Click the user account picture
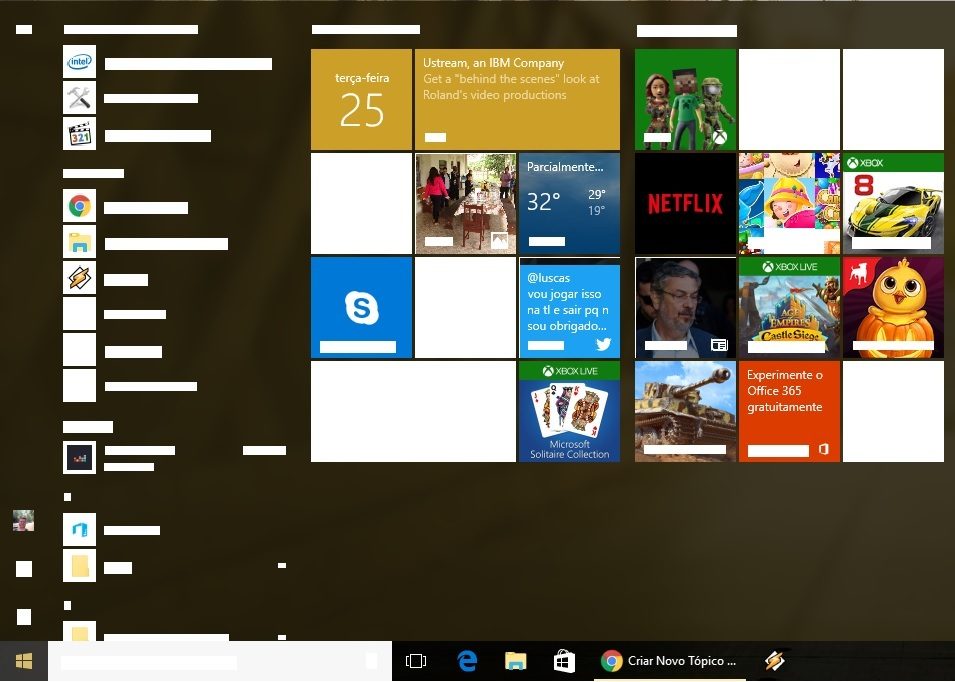The height and width of the screenshot is (682, 955). [x=24, y=521]
